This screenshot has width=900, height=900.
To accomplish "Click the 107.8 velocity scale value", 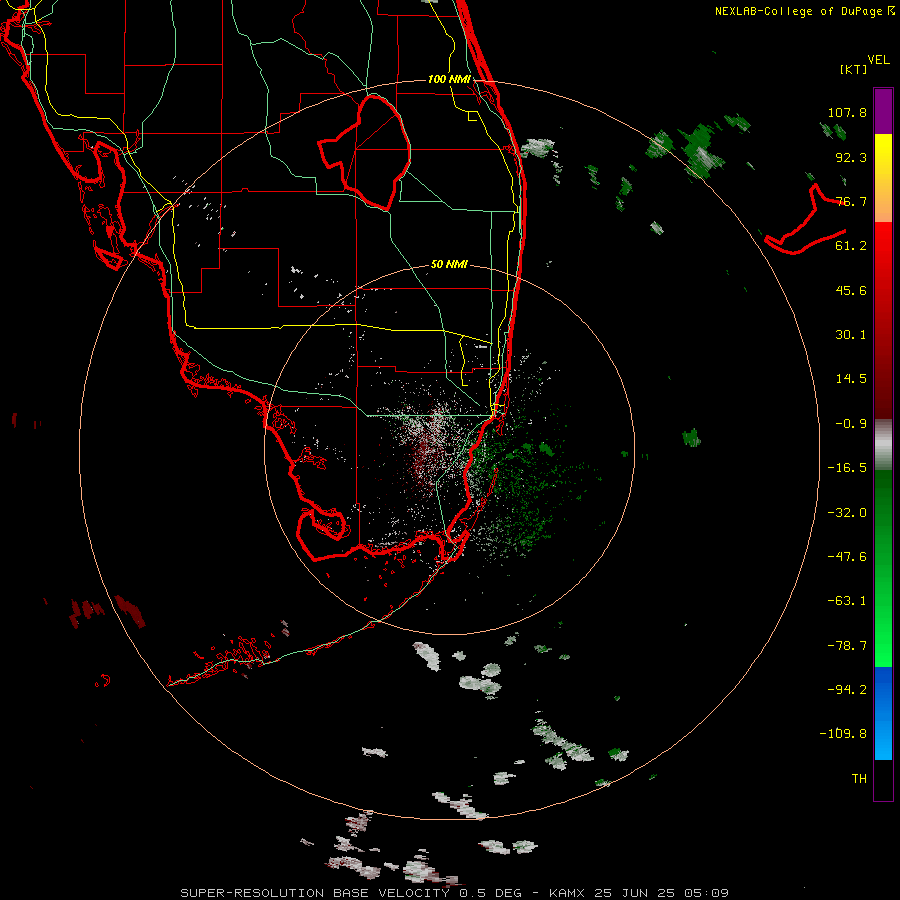I will point(847,112).
